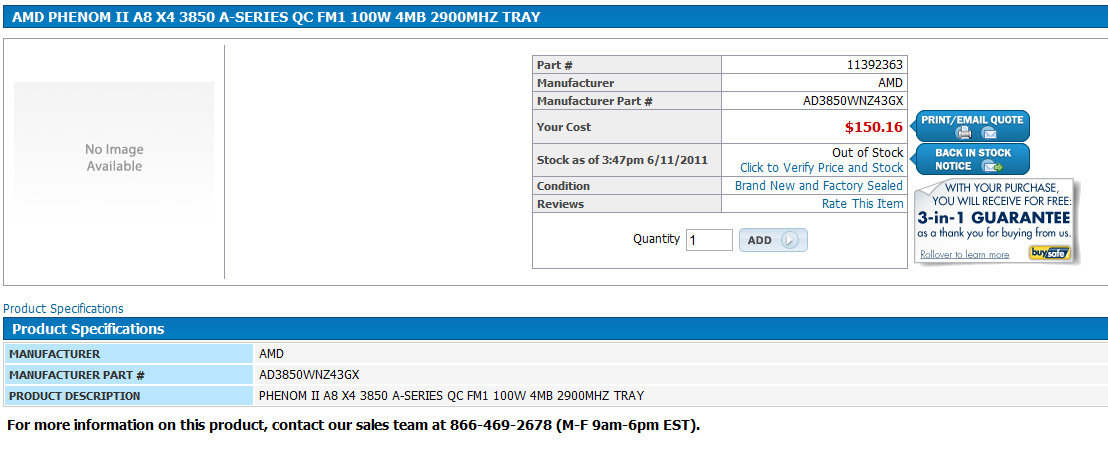Open Click to Verify Price and Stock link

[821, 168]
